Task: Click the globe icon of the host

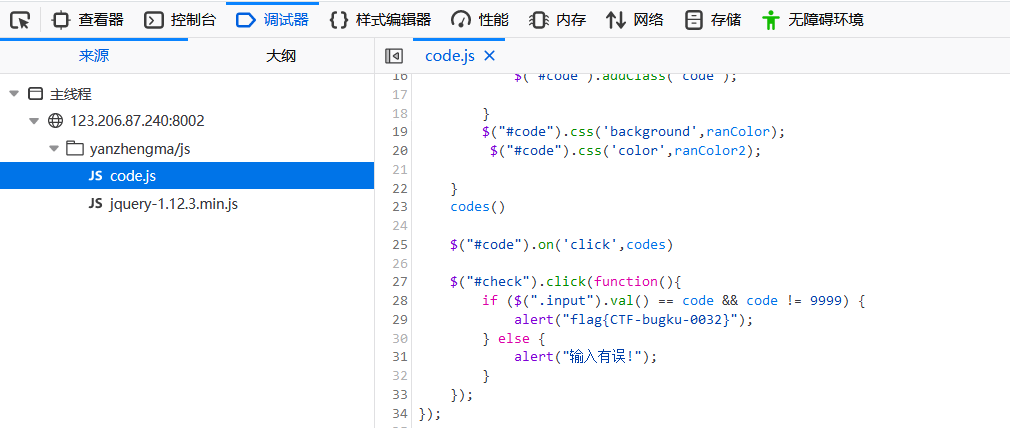Action: tap(56, 121)
